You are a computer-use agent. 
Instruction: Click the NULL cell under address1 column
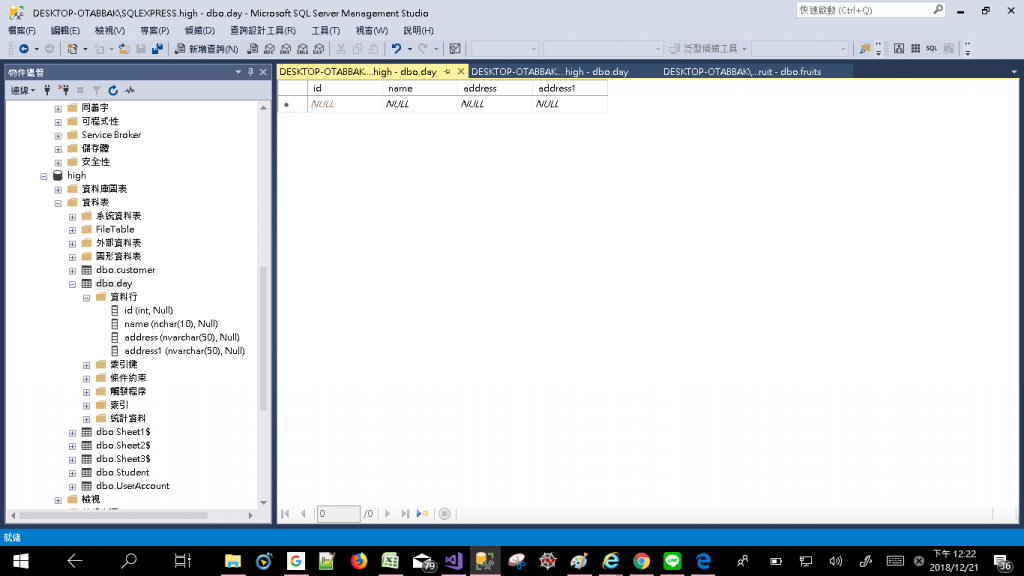570,104
